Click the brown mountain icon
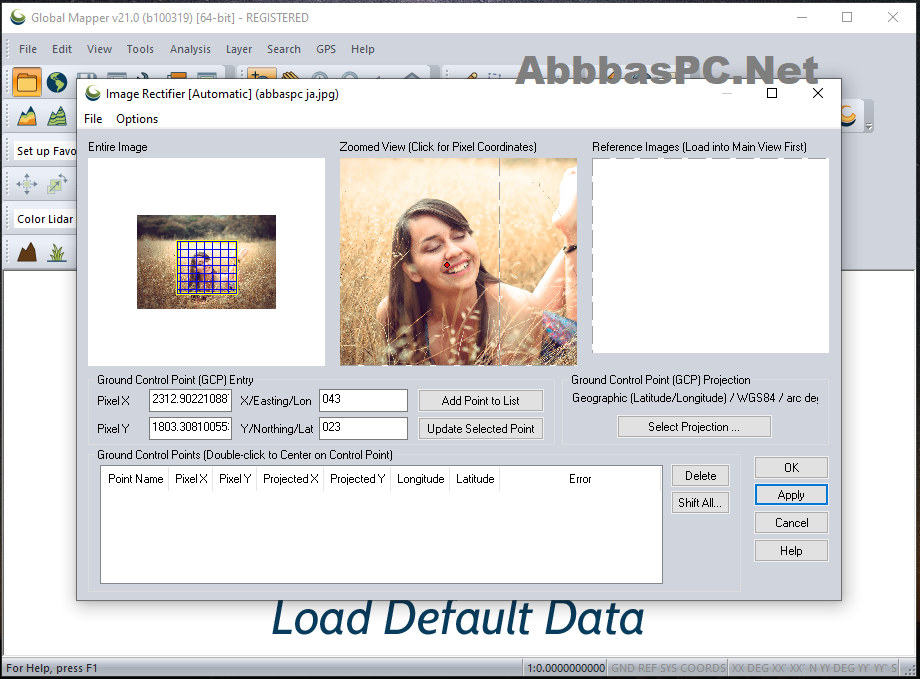920x679 pixels. pyautogui.click(x=27, y=252)
